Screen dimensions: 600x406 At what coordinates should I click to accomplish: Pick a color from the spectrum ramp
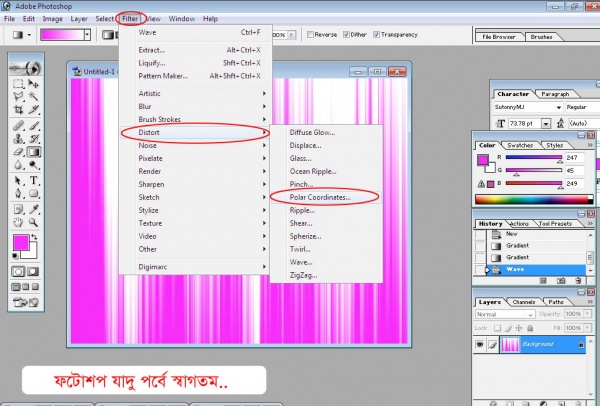[x=533, y=199]
